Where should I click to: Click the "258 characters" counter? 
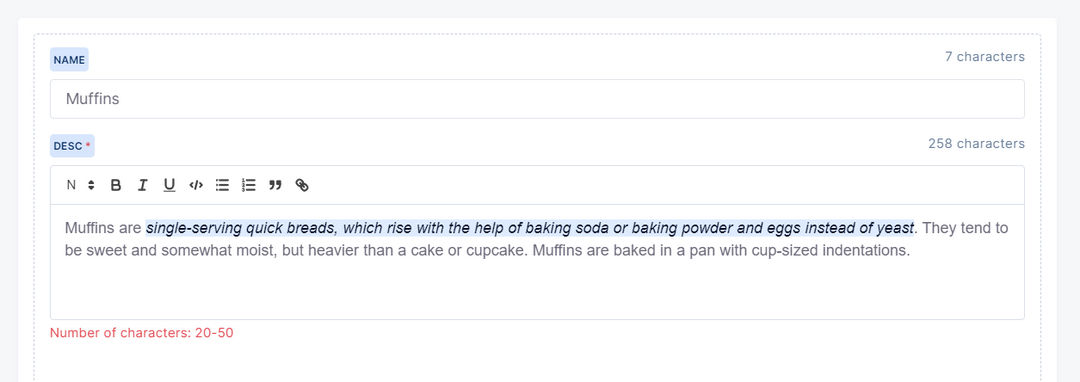tap(976, 144)
